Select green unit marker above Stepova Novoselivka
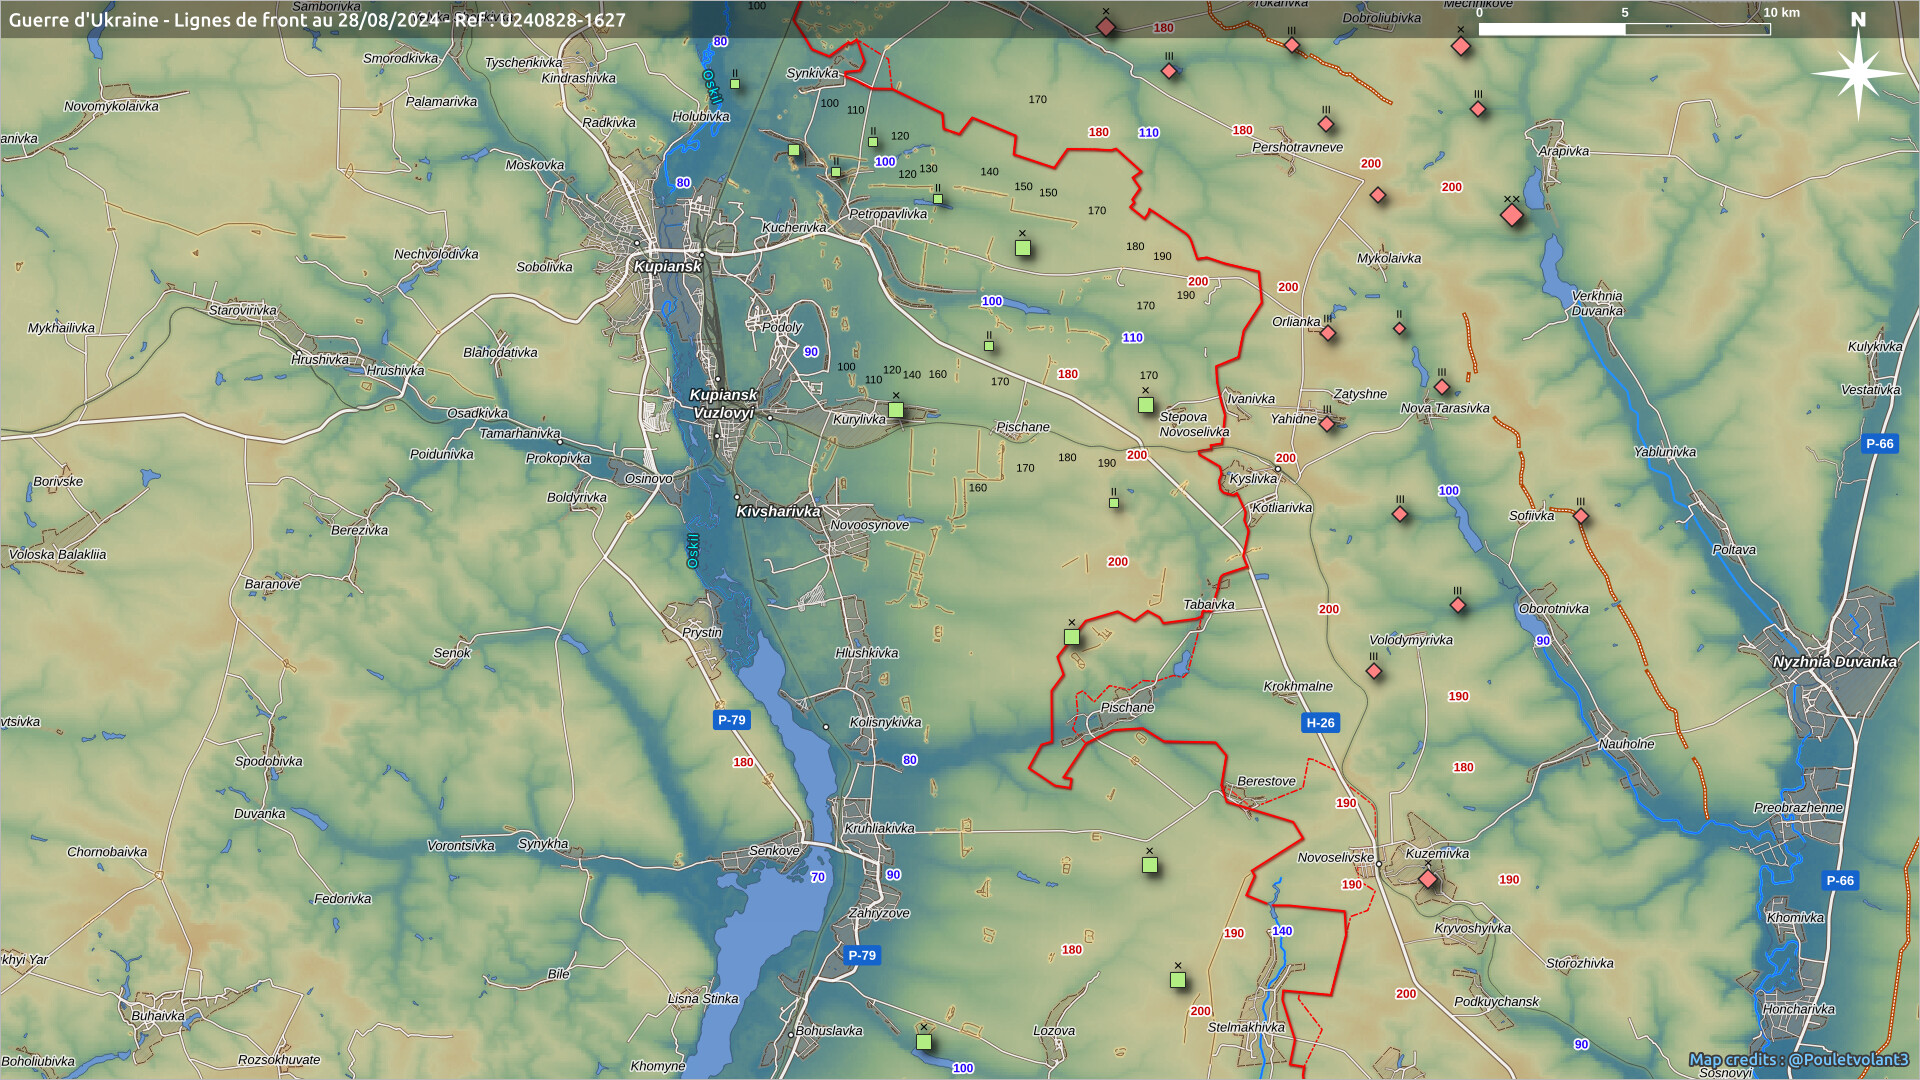 pyautogui.click(x=1146, y=405)
